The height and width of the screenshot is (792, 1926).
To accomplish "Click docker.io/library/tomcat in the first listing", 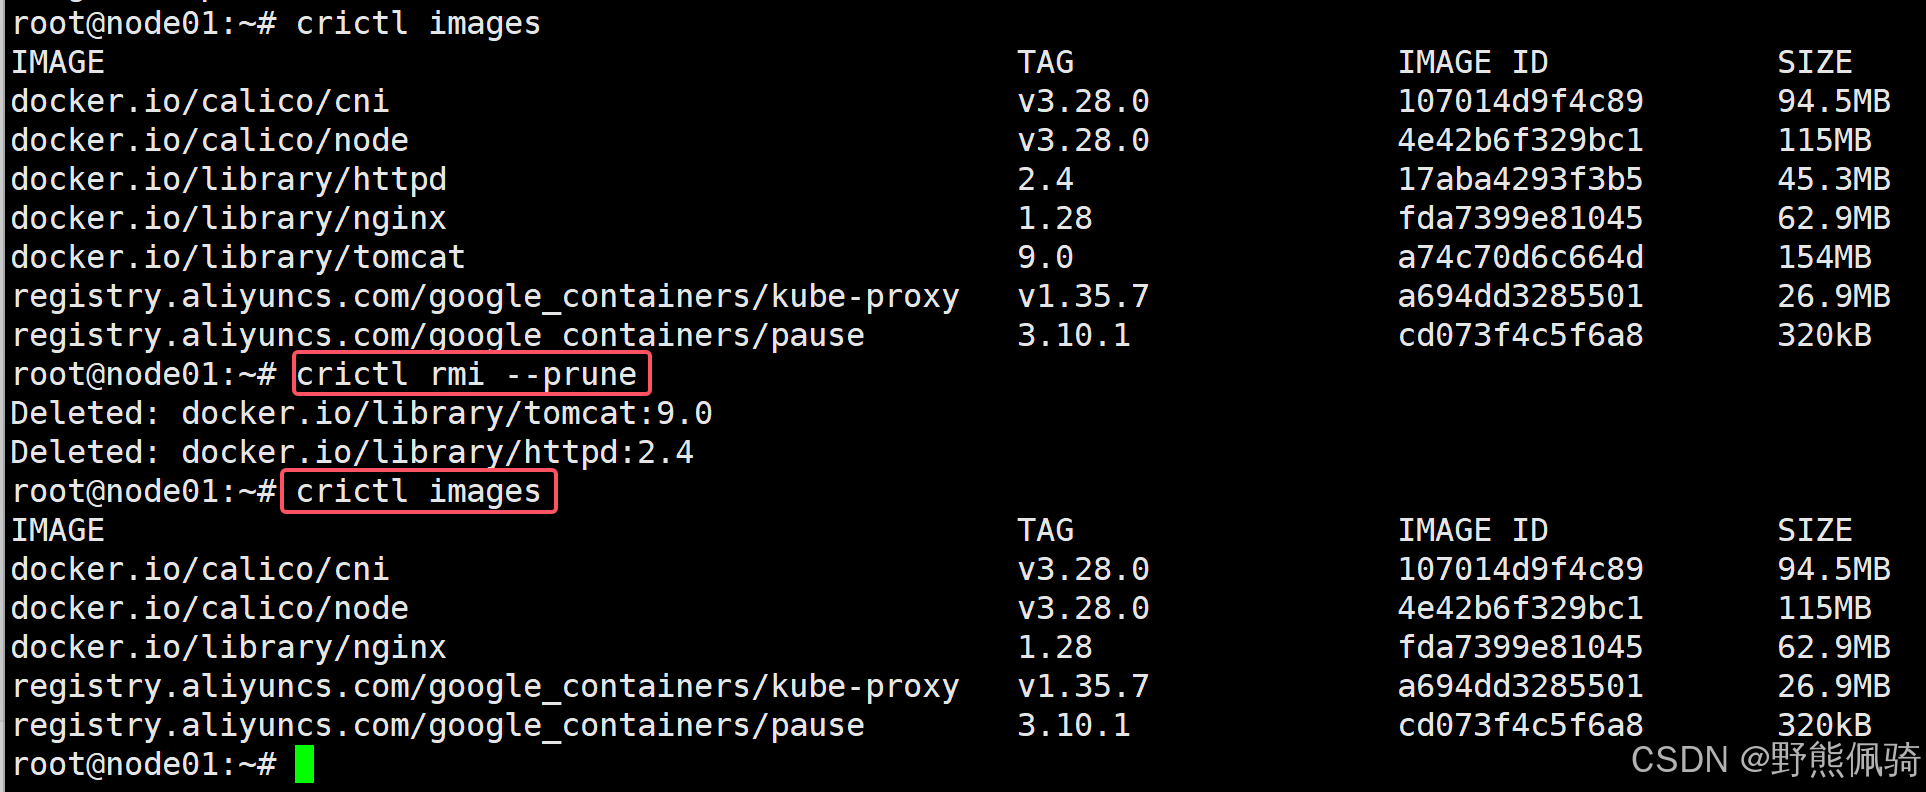I will (238, 257).
